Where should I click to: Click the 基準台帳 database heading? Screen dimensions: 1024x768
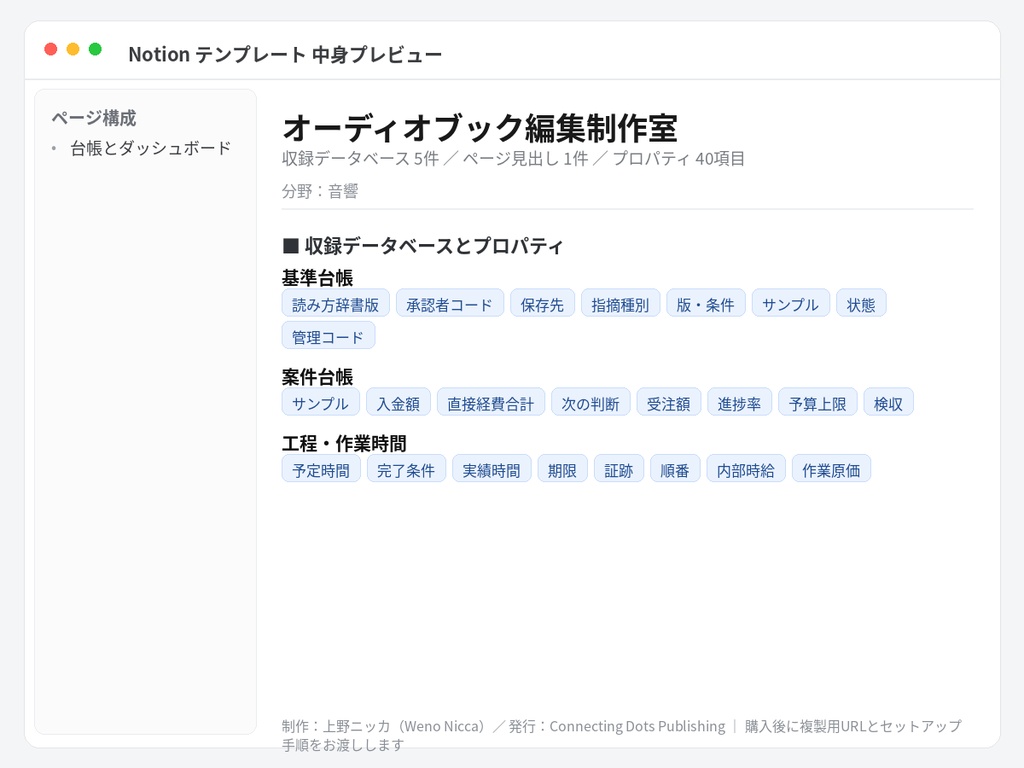[x=317, y=278]
